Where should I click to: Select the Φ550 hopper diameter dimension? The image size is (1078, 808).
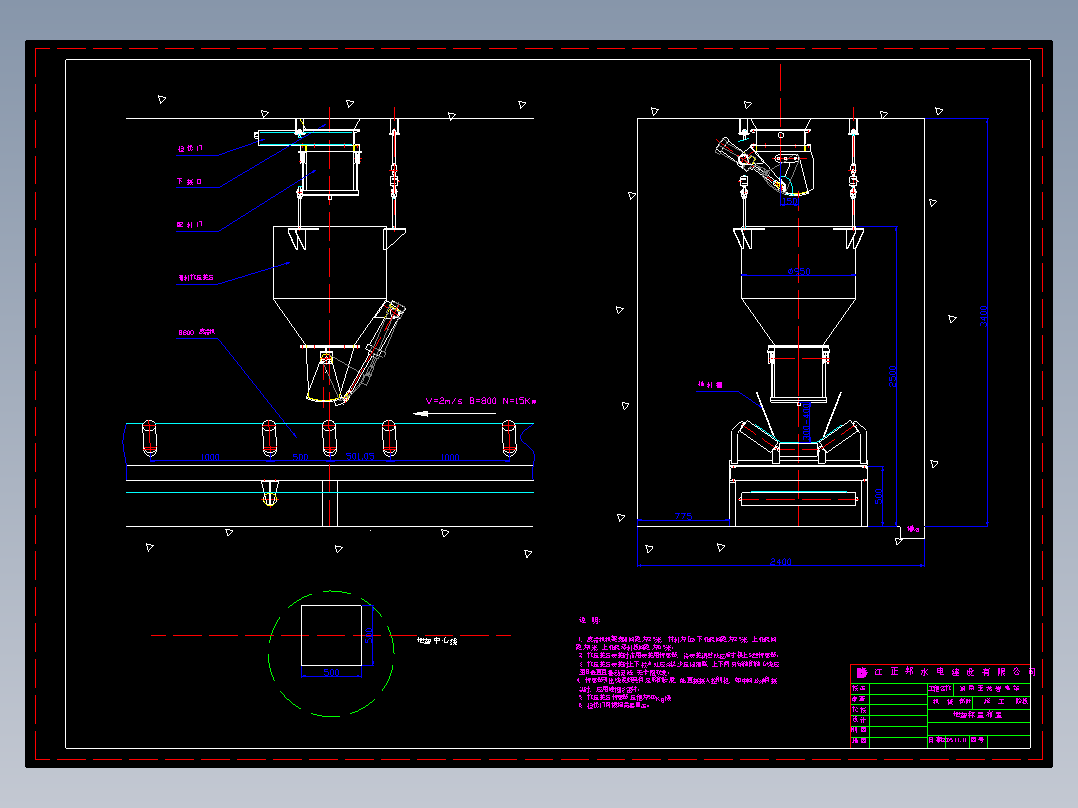[x=799, y=272]
